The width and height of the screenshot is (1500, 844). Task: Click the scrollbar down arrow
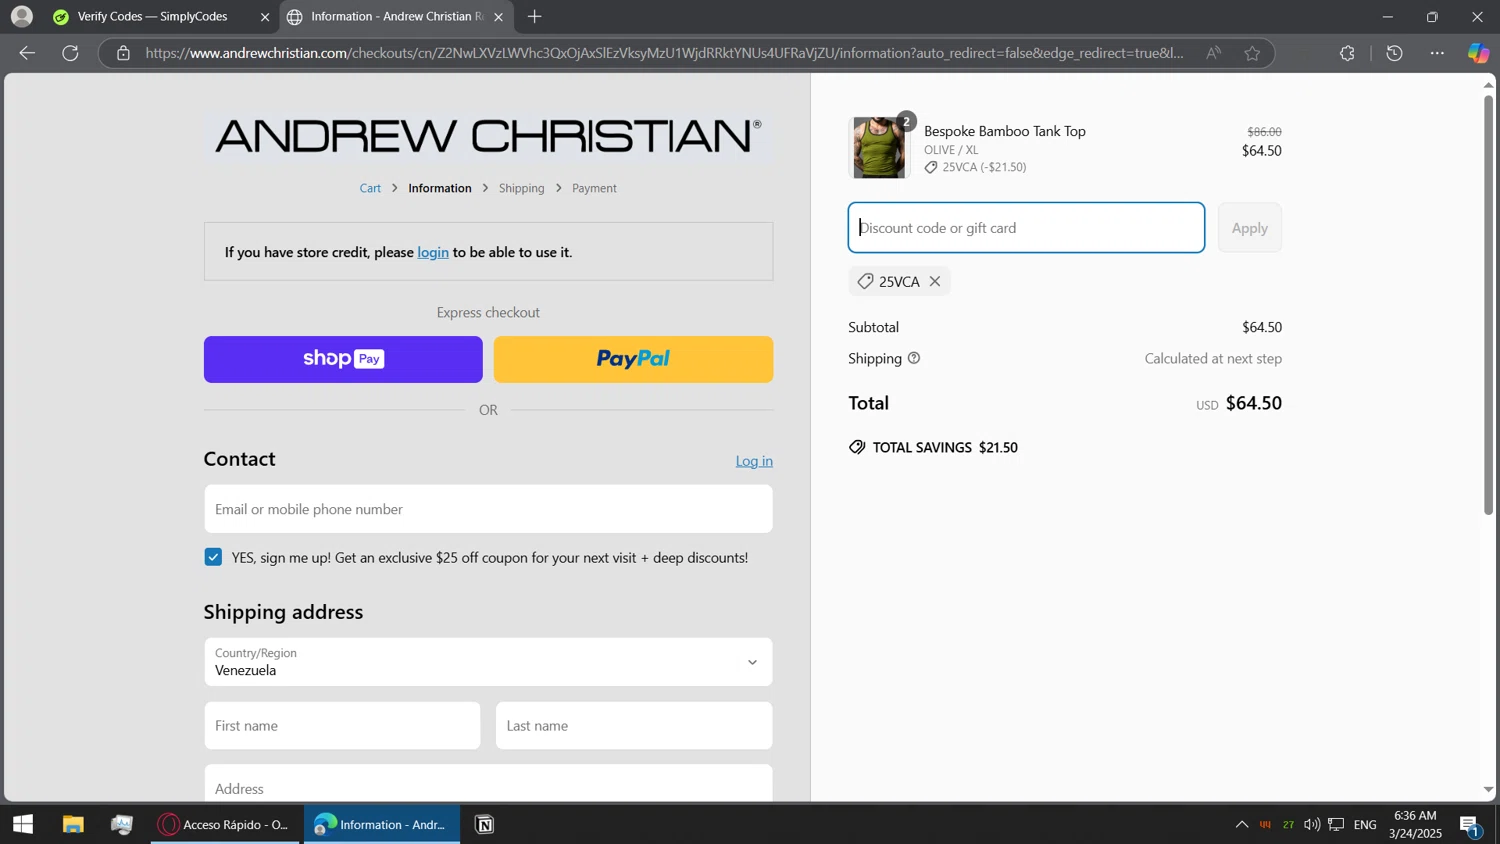click(x=1488, y=790)
